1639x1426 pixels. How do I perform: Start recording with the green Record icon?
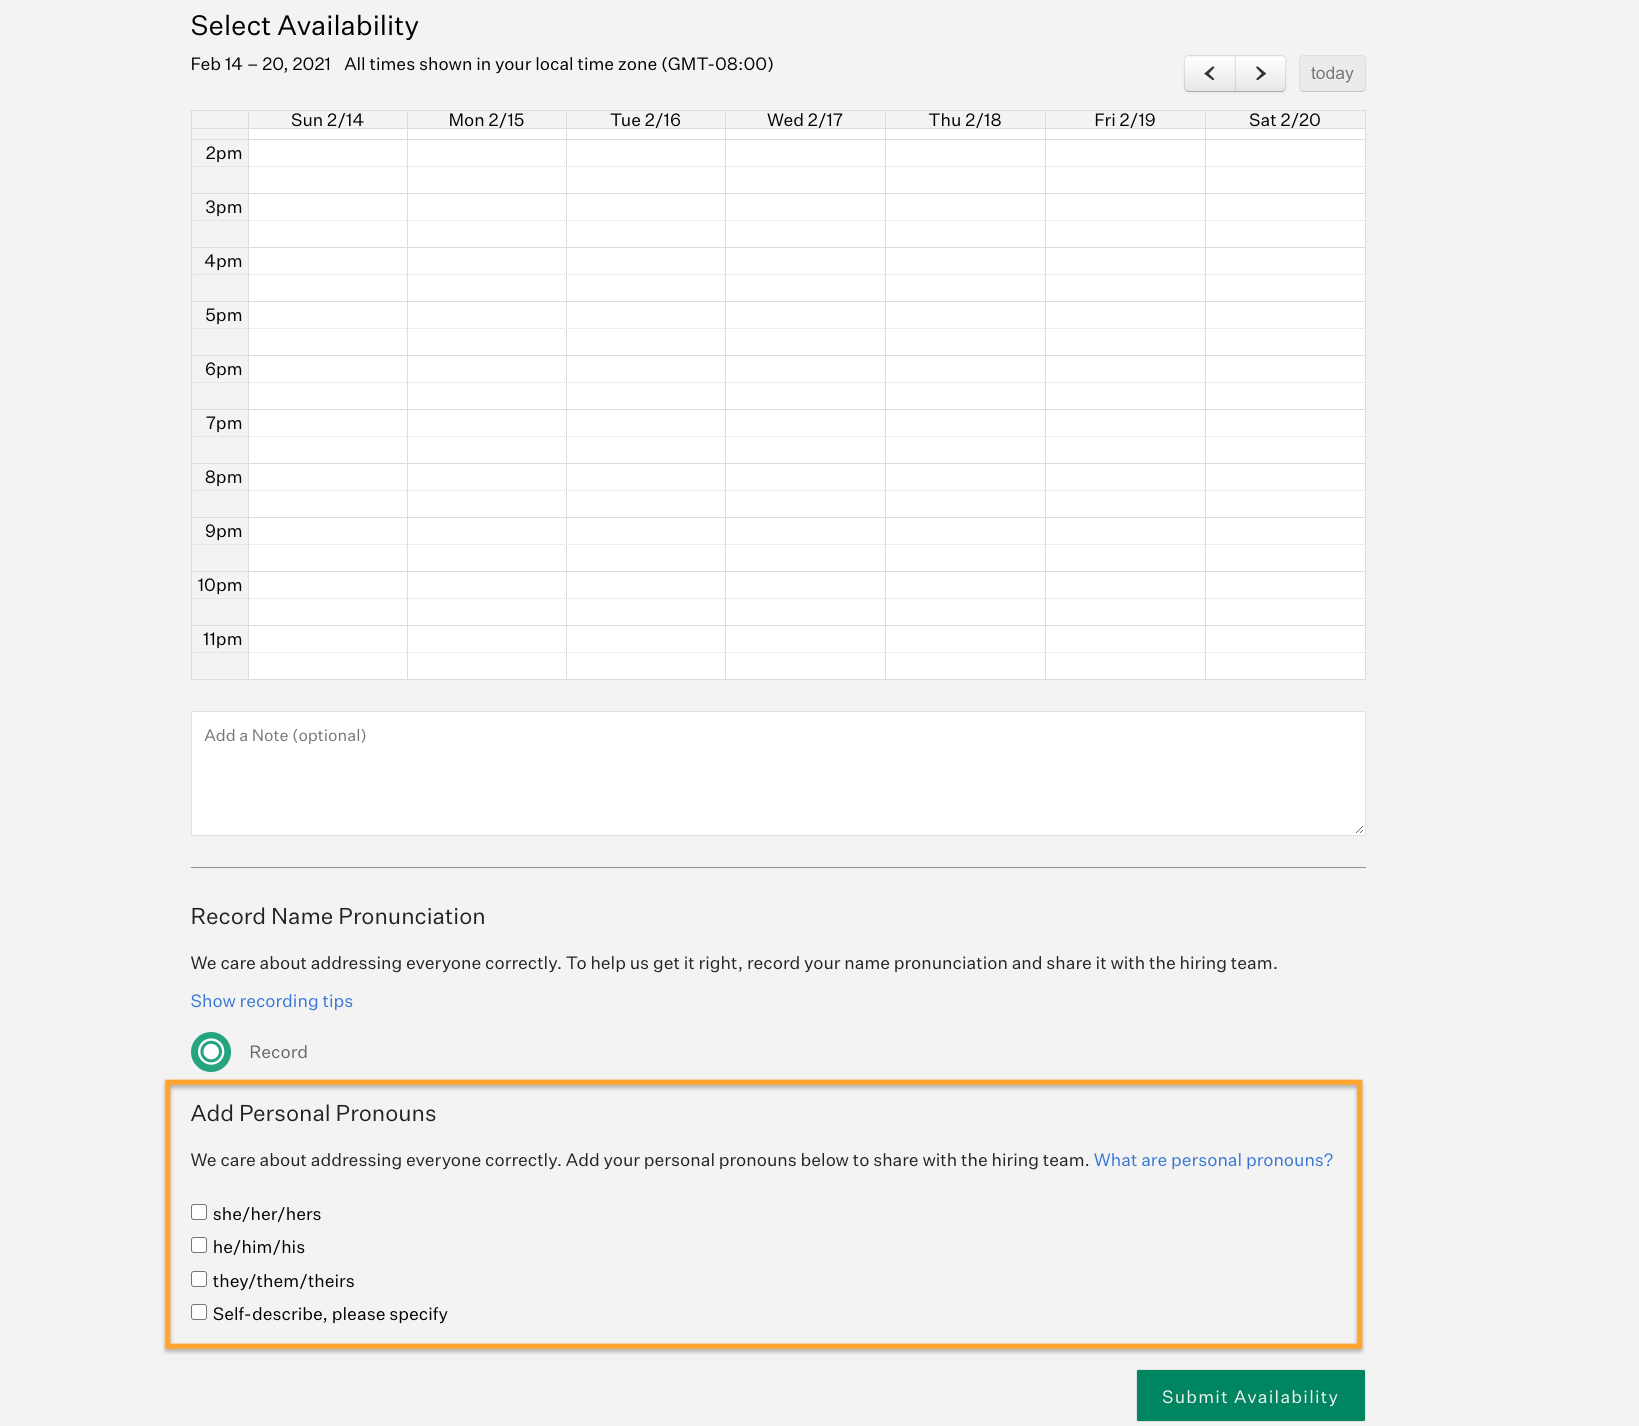211,1052
